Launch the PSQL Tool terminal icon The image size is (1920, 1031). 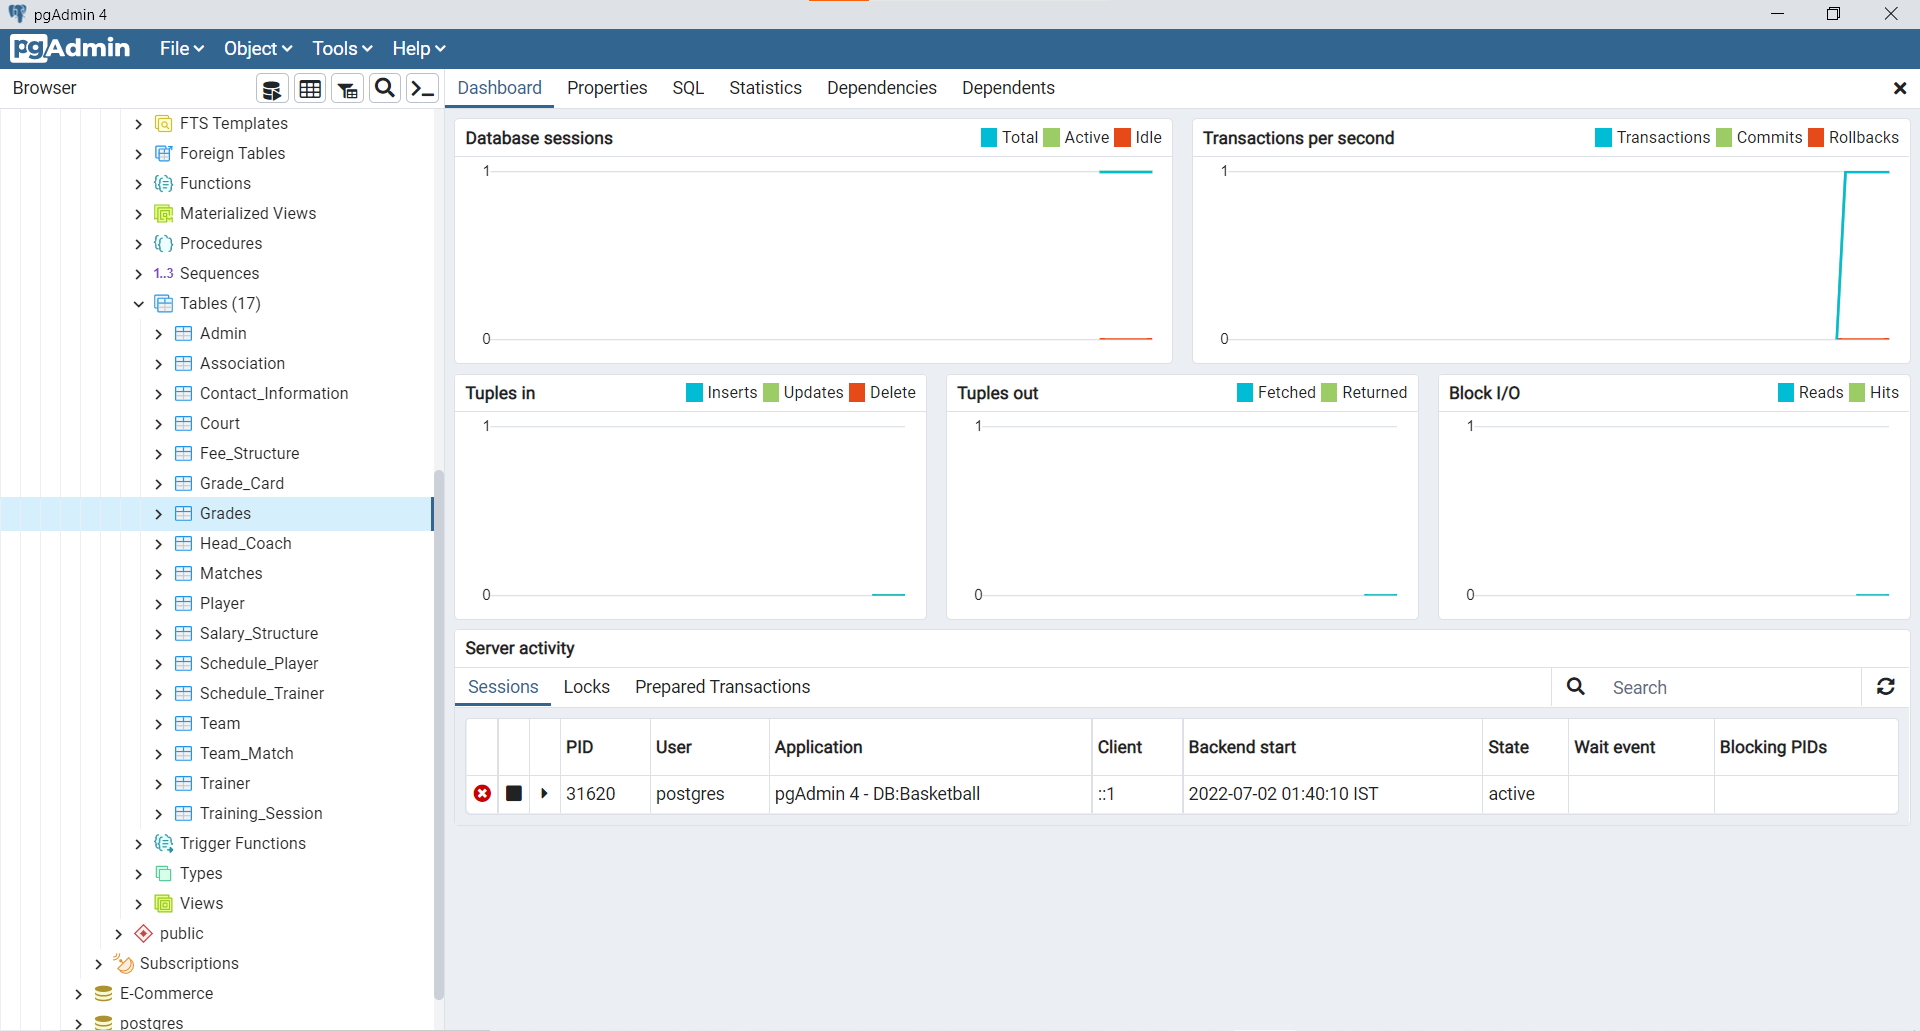[x=422, y=88]
